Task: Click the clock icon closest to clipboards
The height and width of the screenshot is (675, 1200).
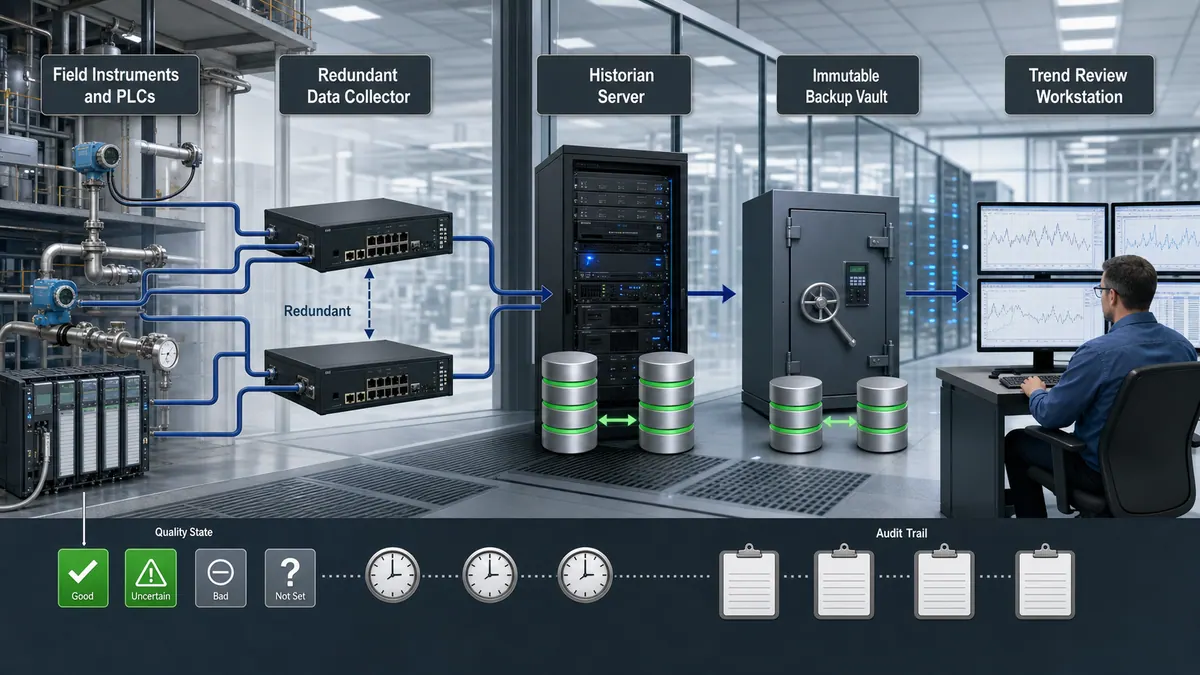Action: [585, 575]
